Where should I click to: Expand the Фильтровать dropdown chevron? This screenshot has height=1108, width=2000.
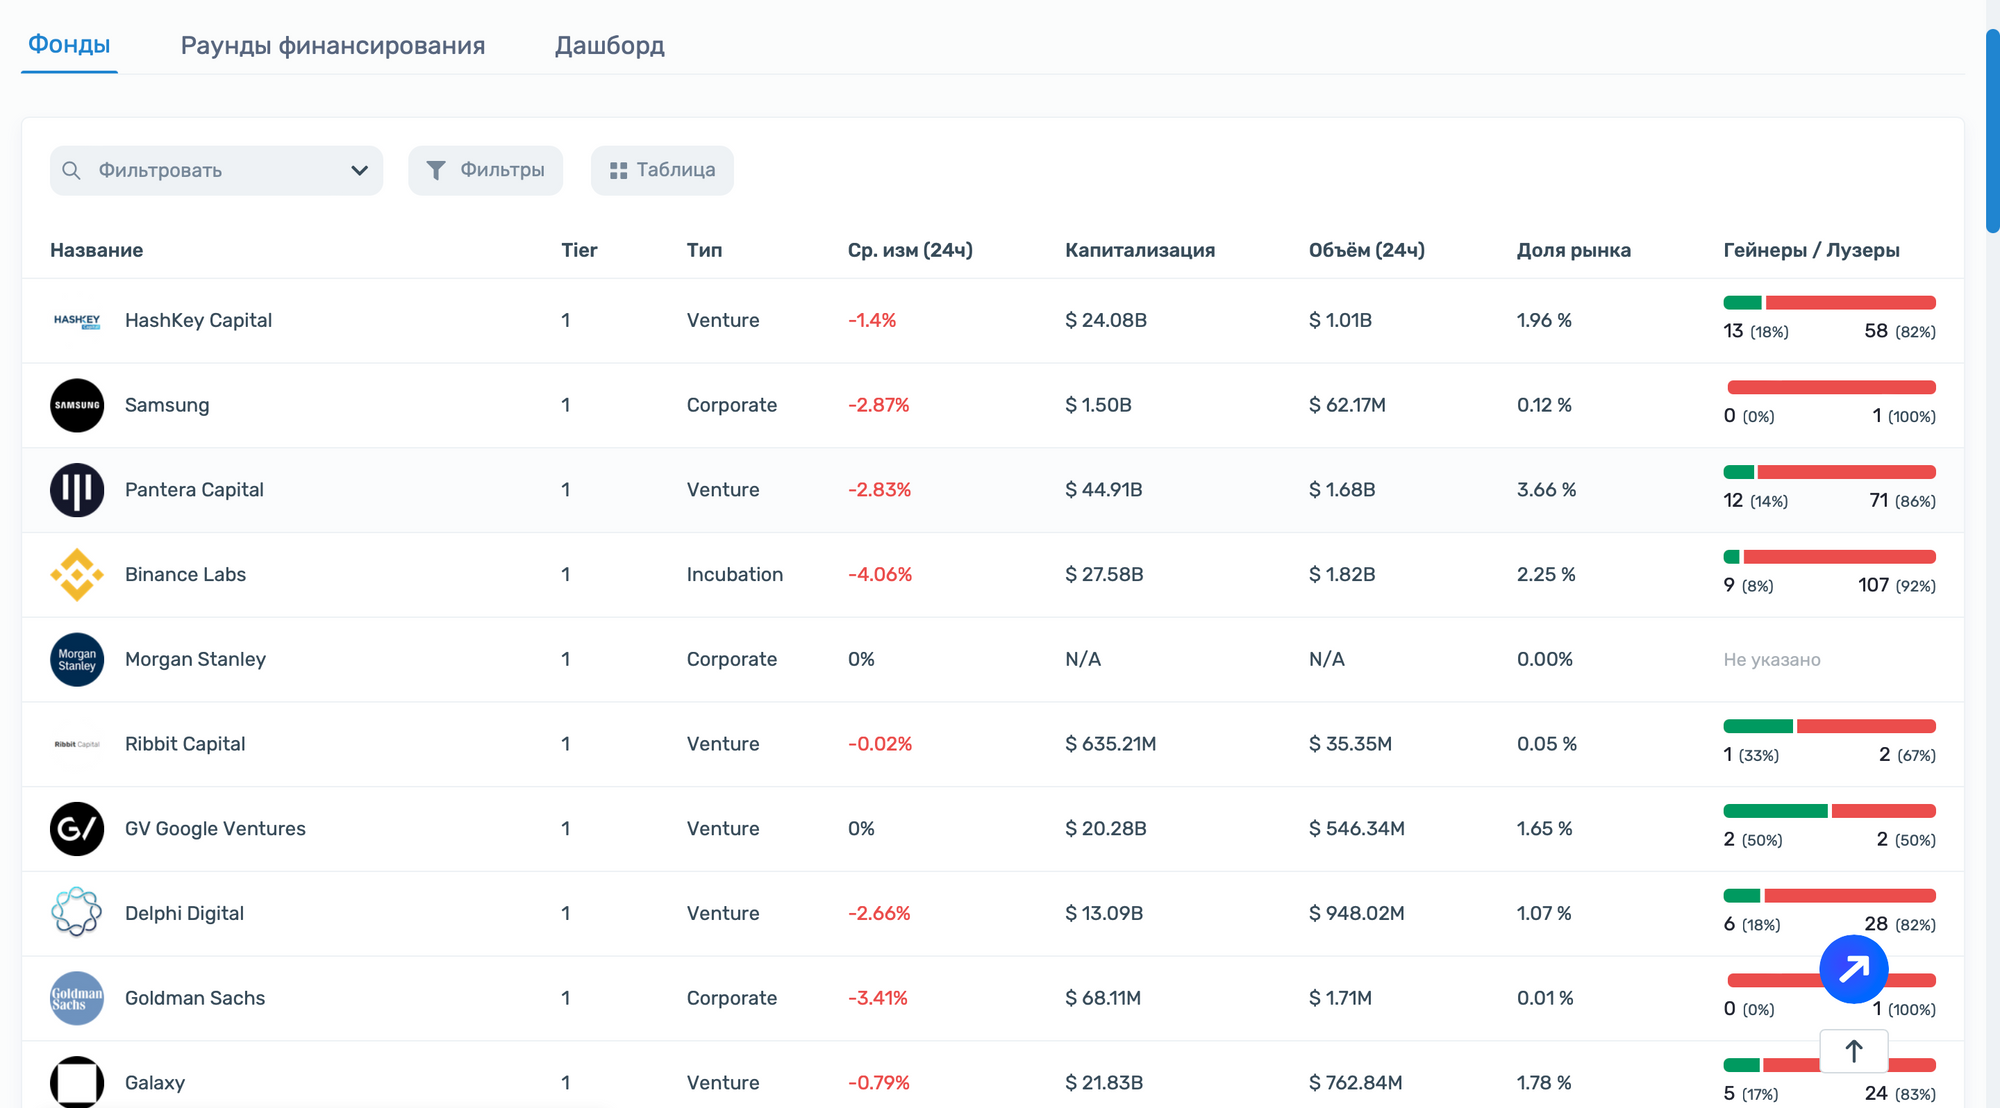coord(360,171)
